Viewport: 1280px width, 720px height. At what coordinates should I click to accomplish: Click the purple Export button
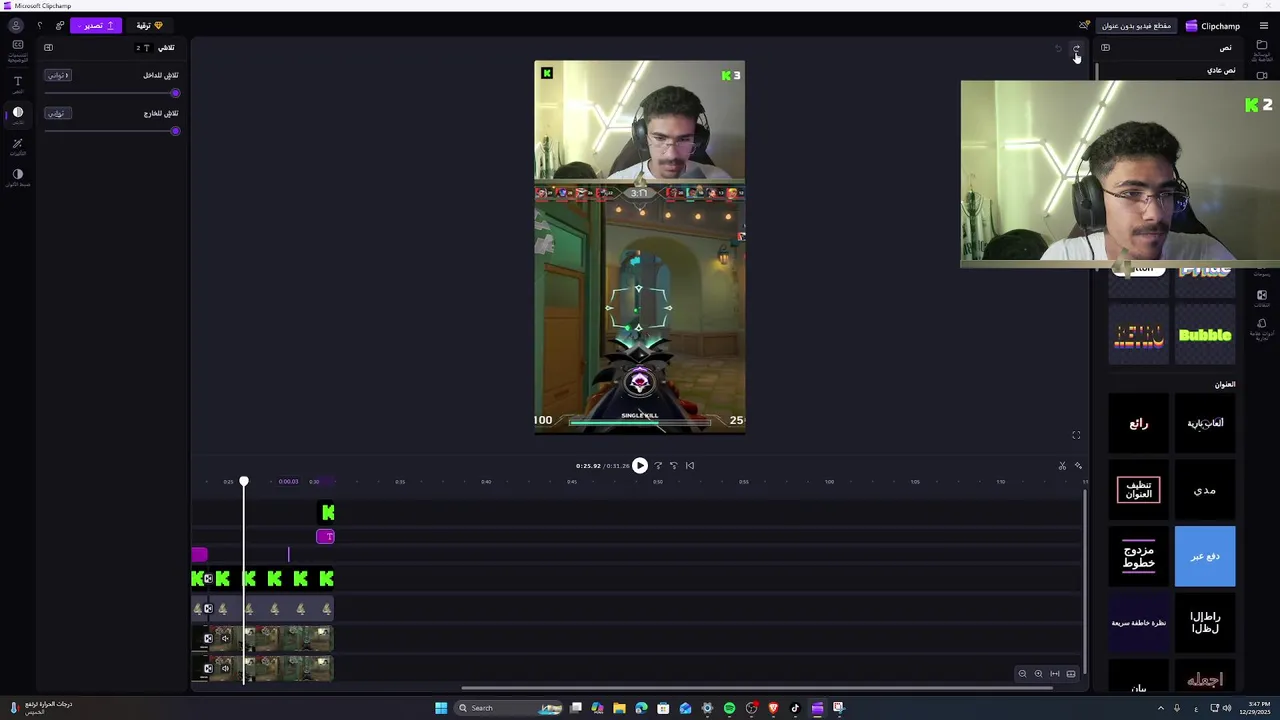tap(96, 25)
